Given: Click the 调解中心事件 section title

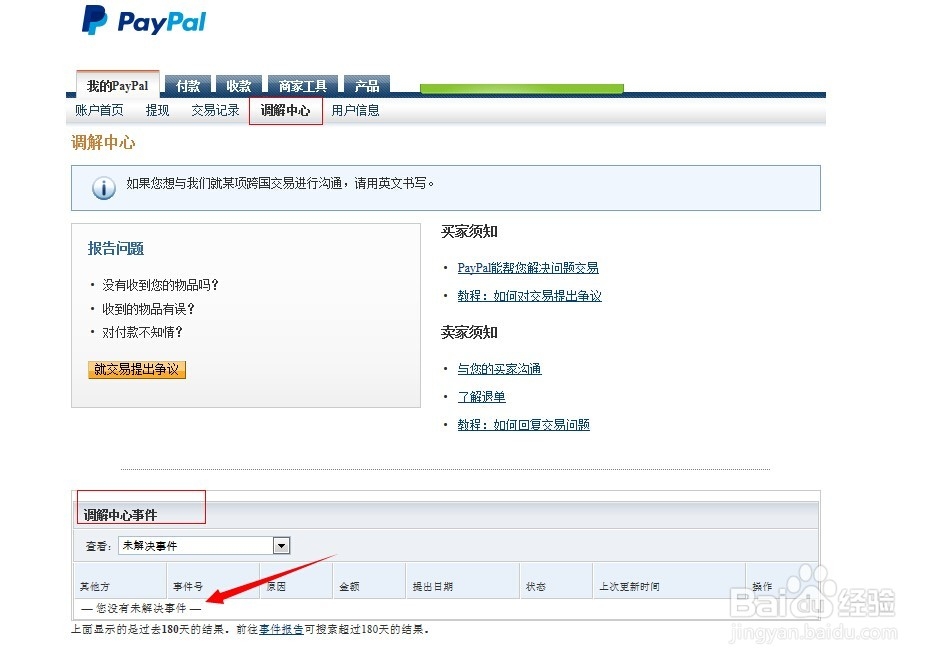Looking at the screenshot, I should 120,515.
